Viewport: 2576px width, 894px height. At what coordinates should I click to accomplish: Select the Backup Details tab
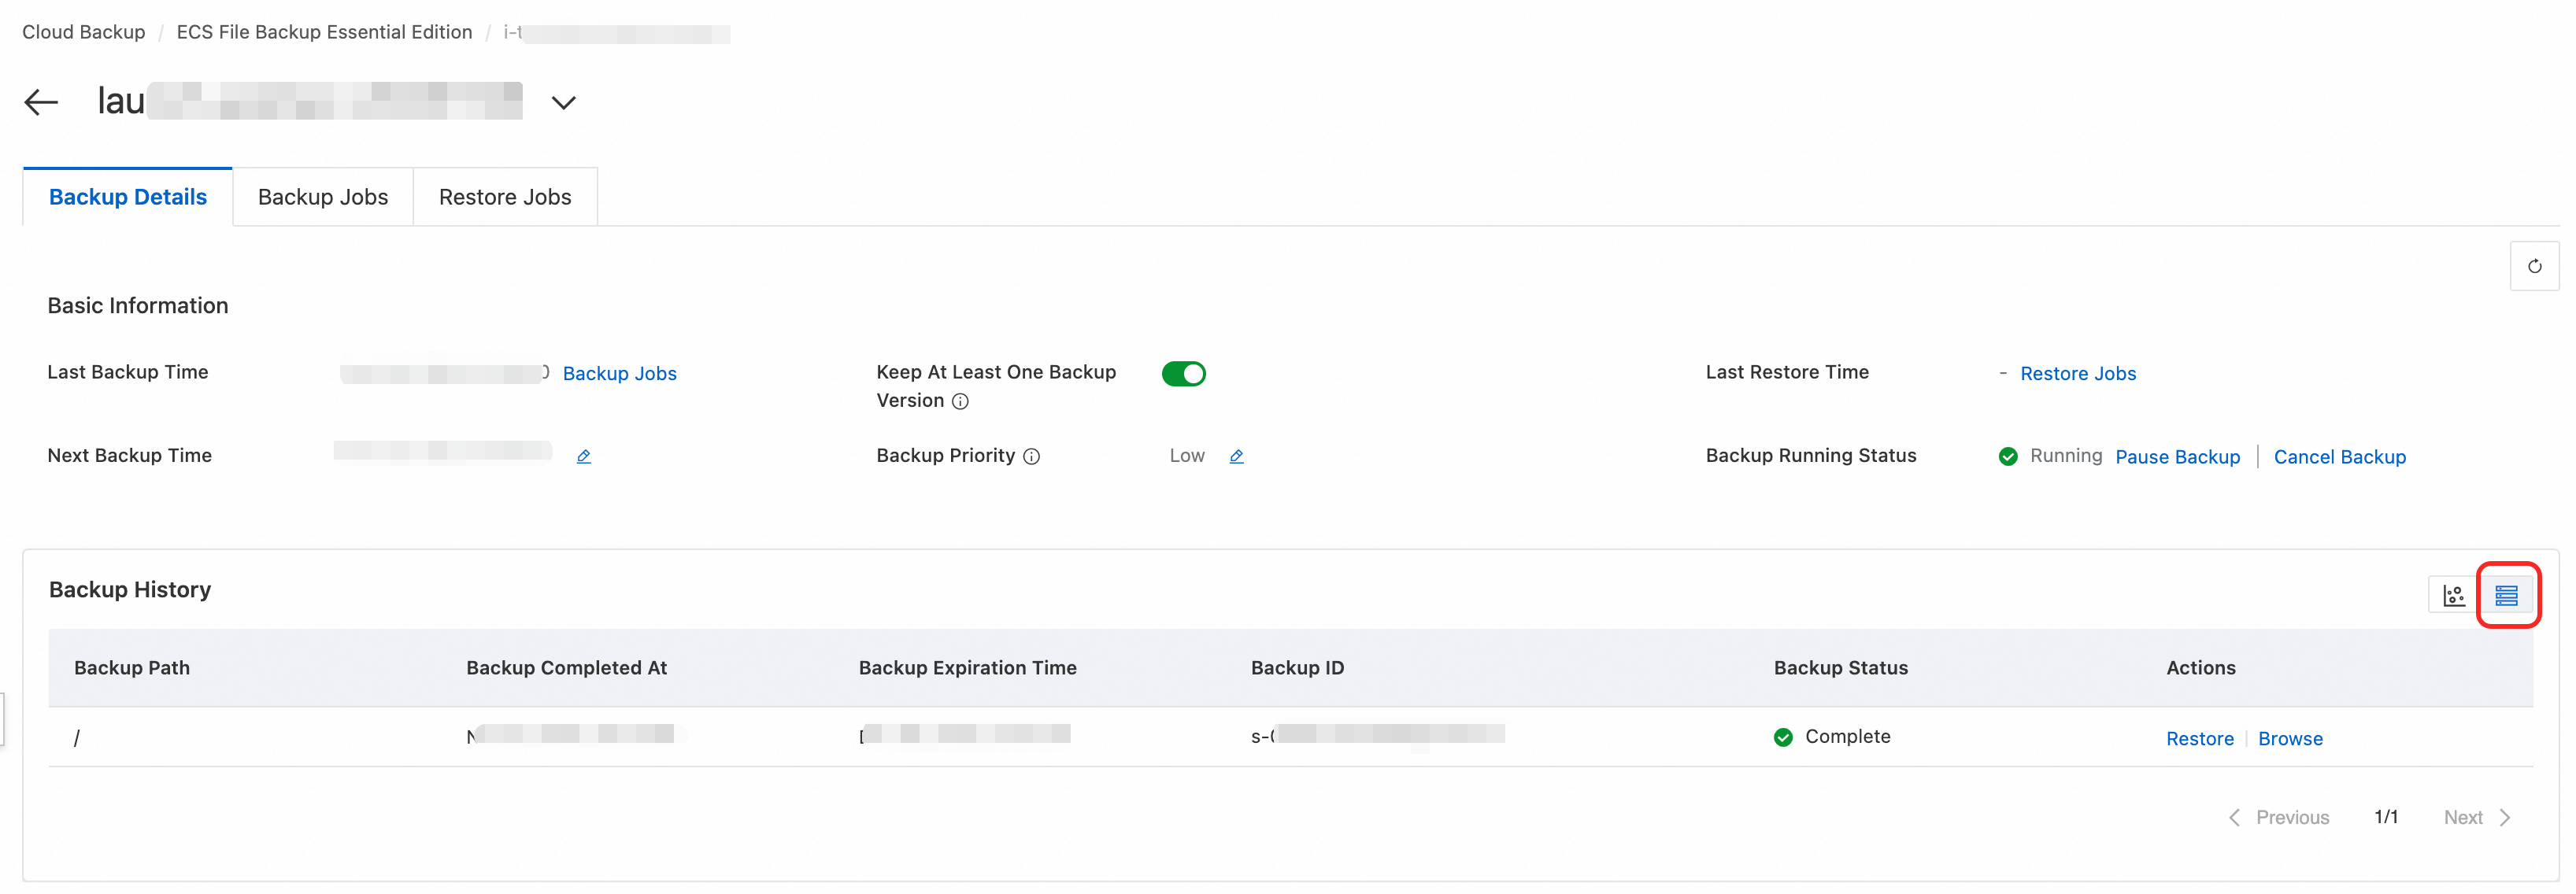pos(128,197)
